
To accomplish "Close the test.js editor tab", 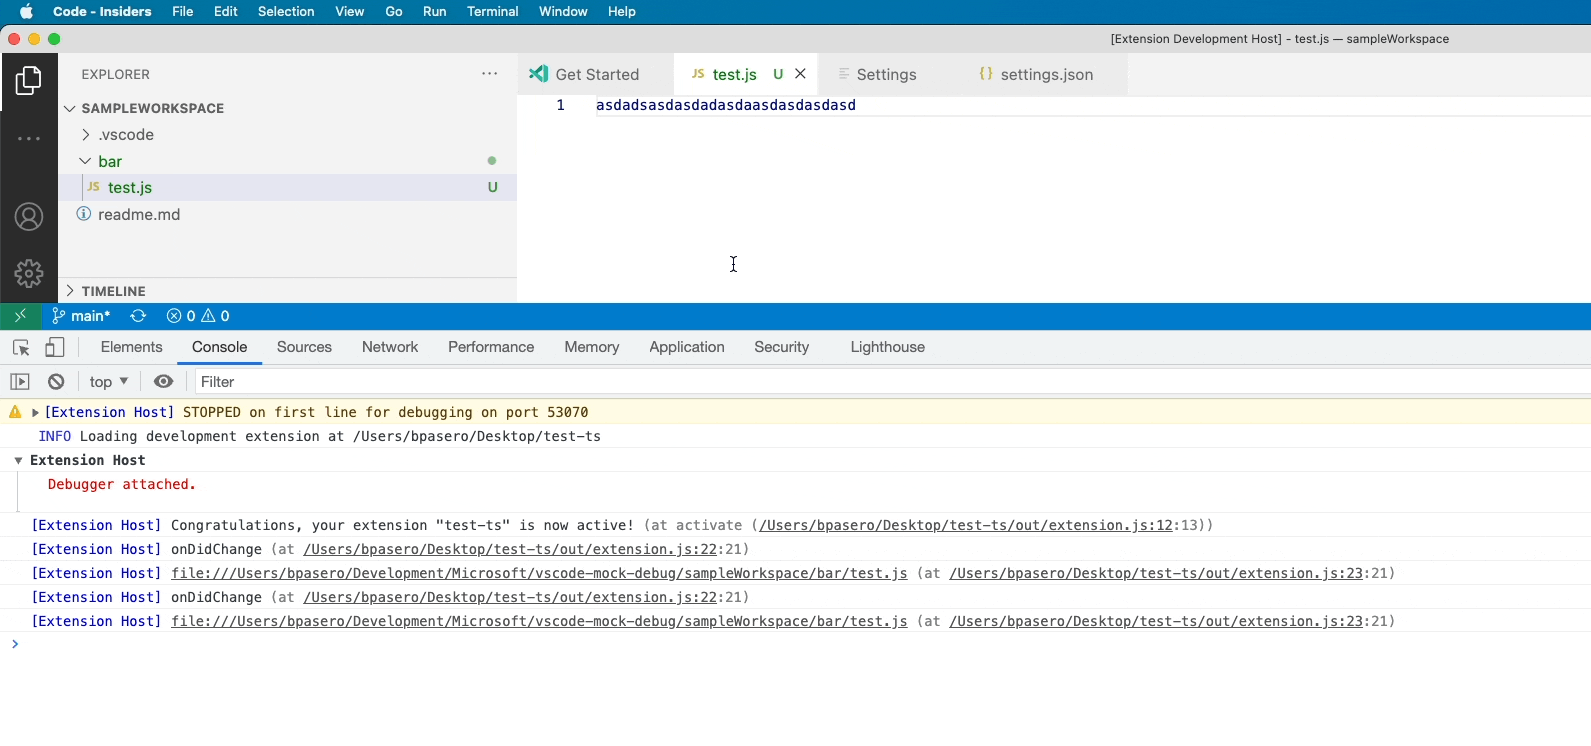I will point(800,74).
